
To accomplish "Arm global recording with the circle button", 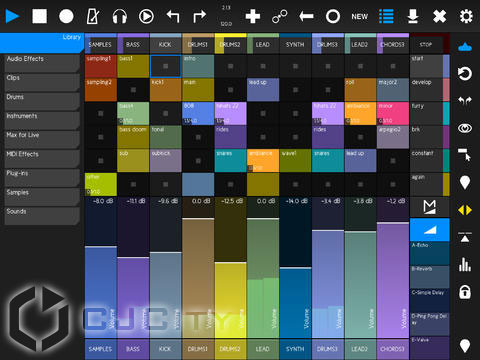I will [66, 16].
